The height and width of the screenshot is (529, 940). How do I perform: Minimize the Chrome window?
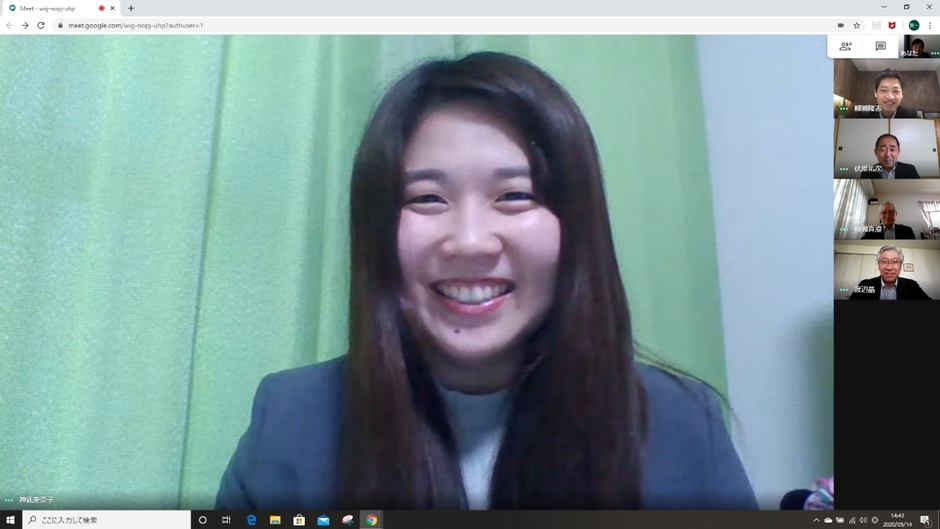point(884,7)
